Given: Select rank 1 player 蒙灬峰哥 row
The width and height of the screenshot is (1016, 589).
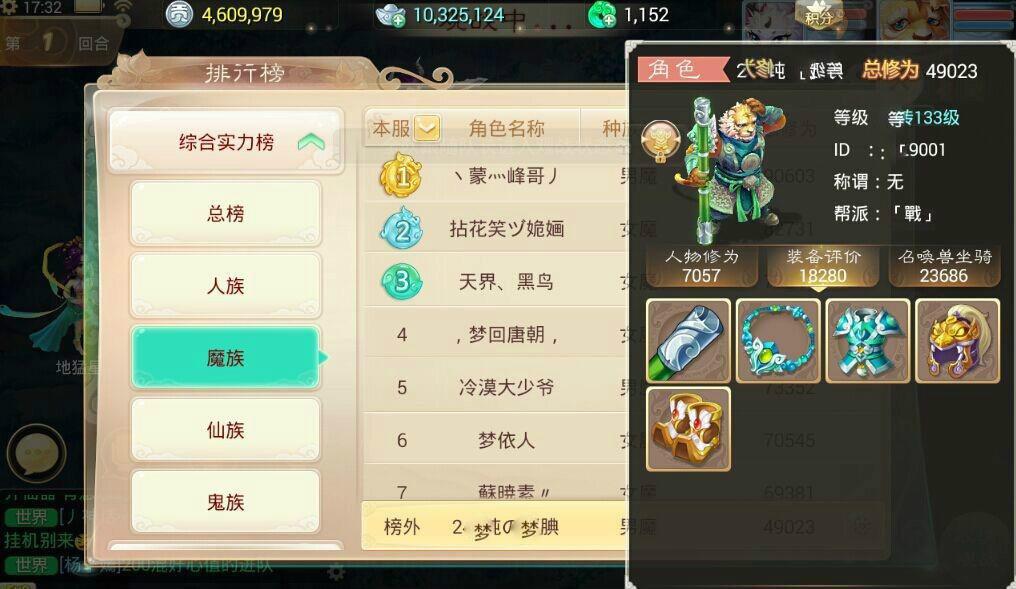Looking at the screenshot, I should [496, 176].
